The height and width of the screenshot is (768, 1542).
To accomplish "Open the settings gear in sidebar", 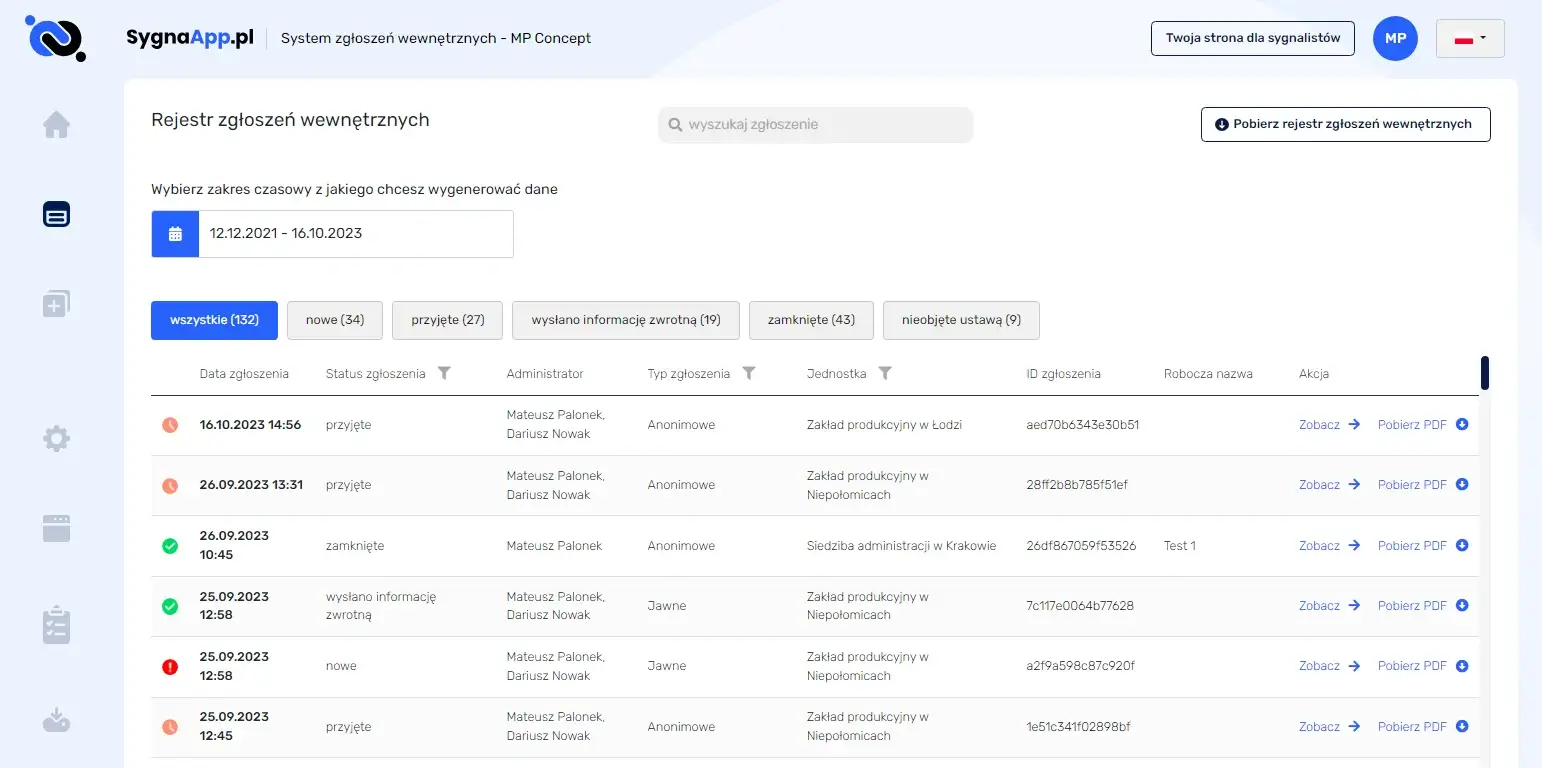I will point(56,438).
